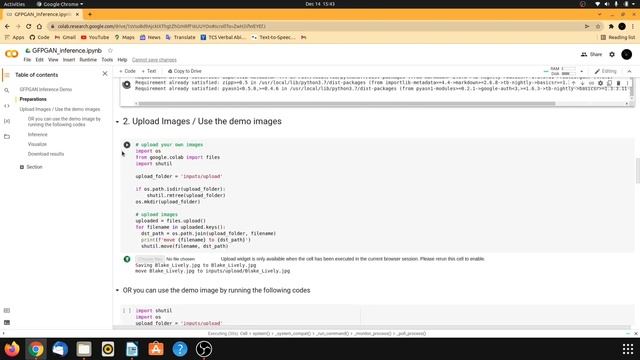
Task: Open the Runtime menu
Action: coord(88,60)
